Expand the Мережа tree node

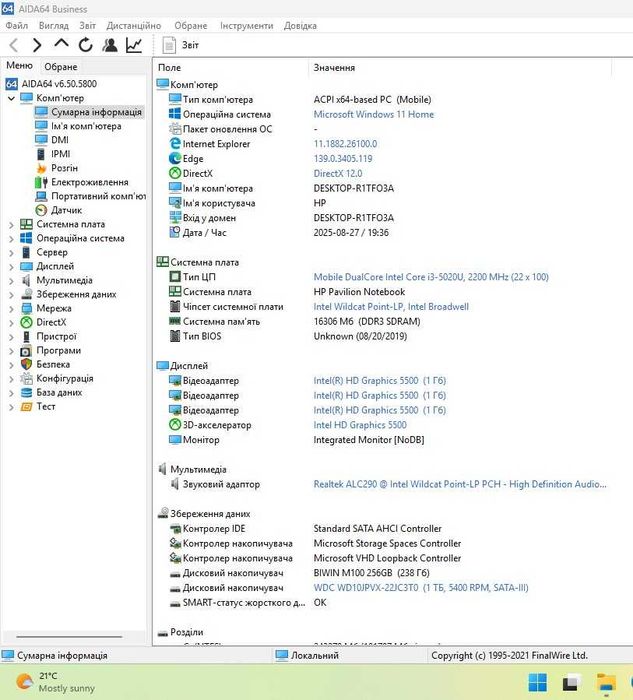[x=11, y=309]
